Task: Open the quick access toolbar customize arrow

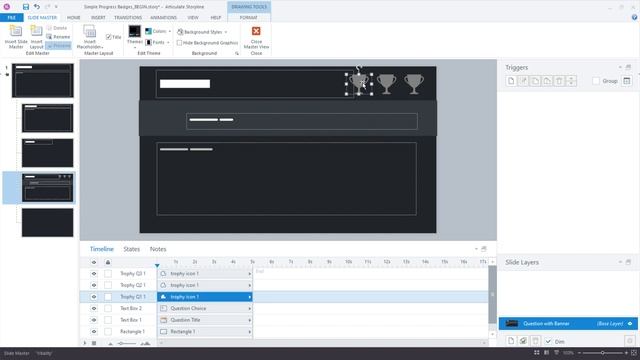Action: [56, 7]
